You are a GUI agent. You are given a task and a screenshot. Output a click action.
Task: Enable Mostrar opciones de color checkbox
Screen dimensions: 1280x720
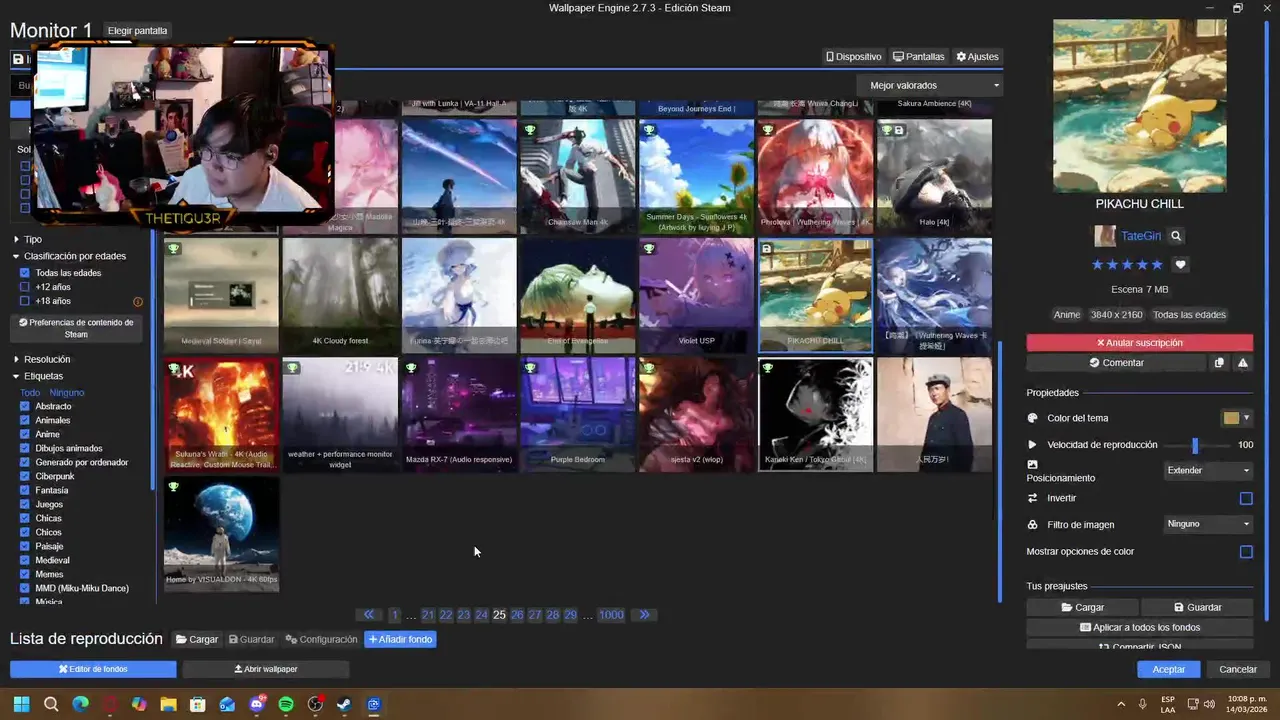coord(1246,552)
